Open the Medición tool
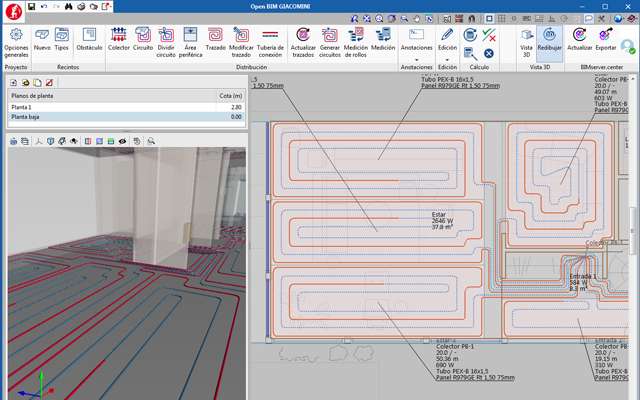 (383, 40)
